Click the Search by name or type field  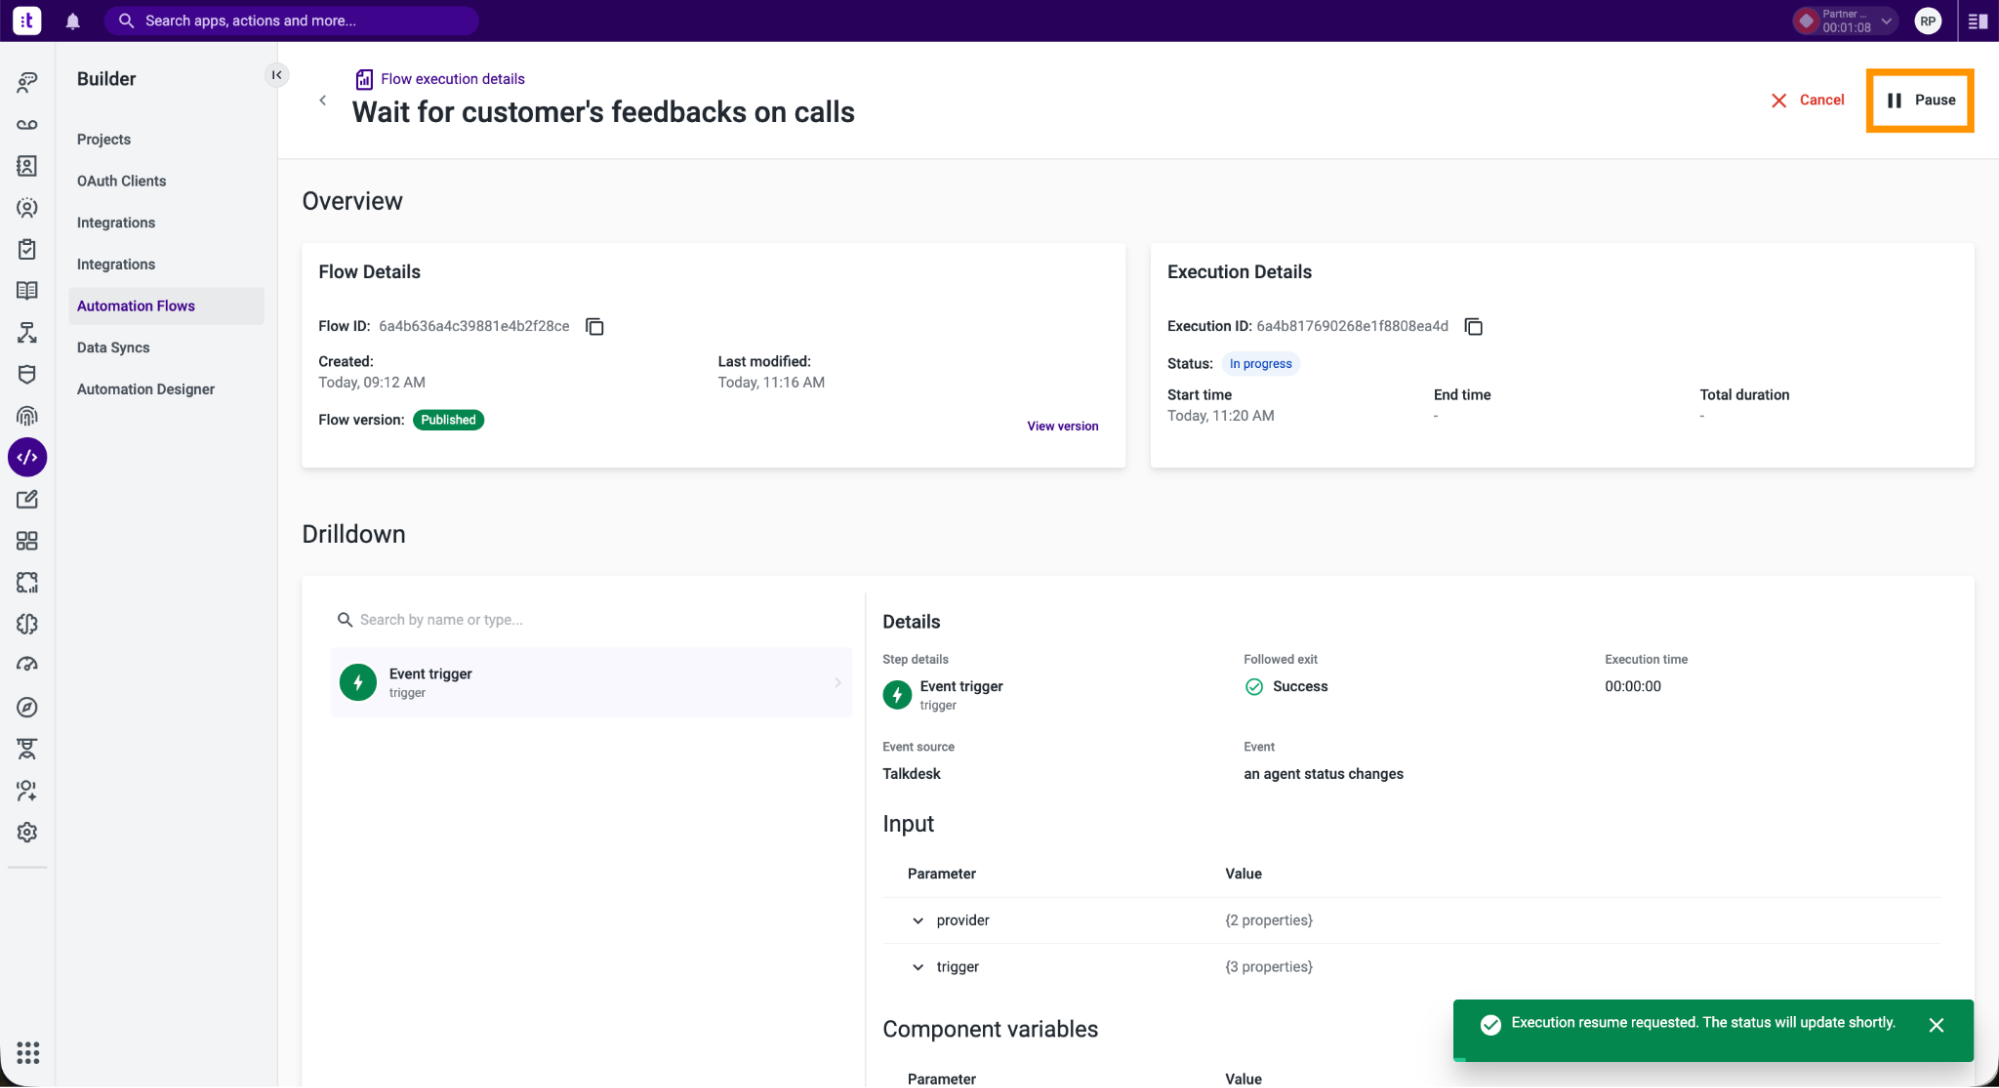pyautogui.click(x=590, y=620)
